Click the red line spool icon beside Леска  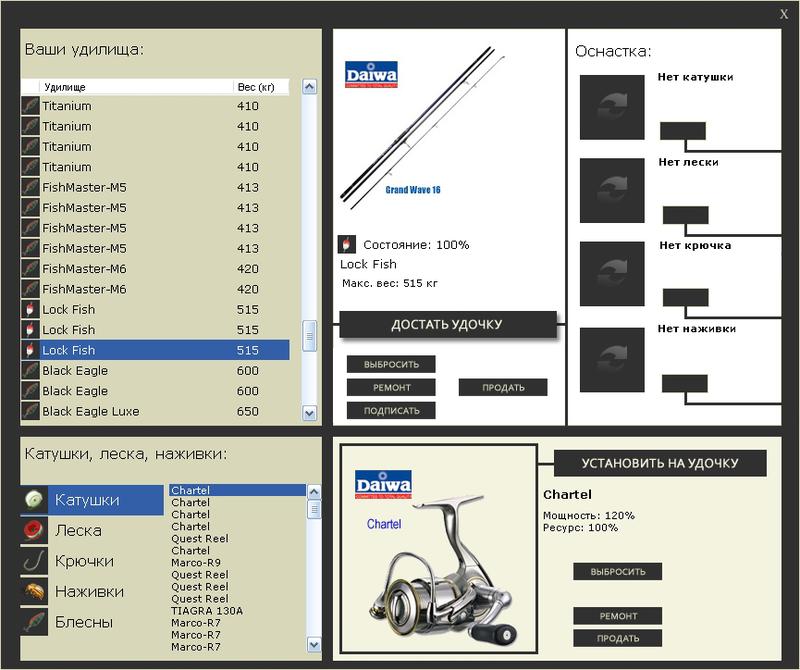(x=34, y=531)
